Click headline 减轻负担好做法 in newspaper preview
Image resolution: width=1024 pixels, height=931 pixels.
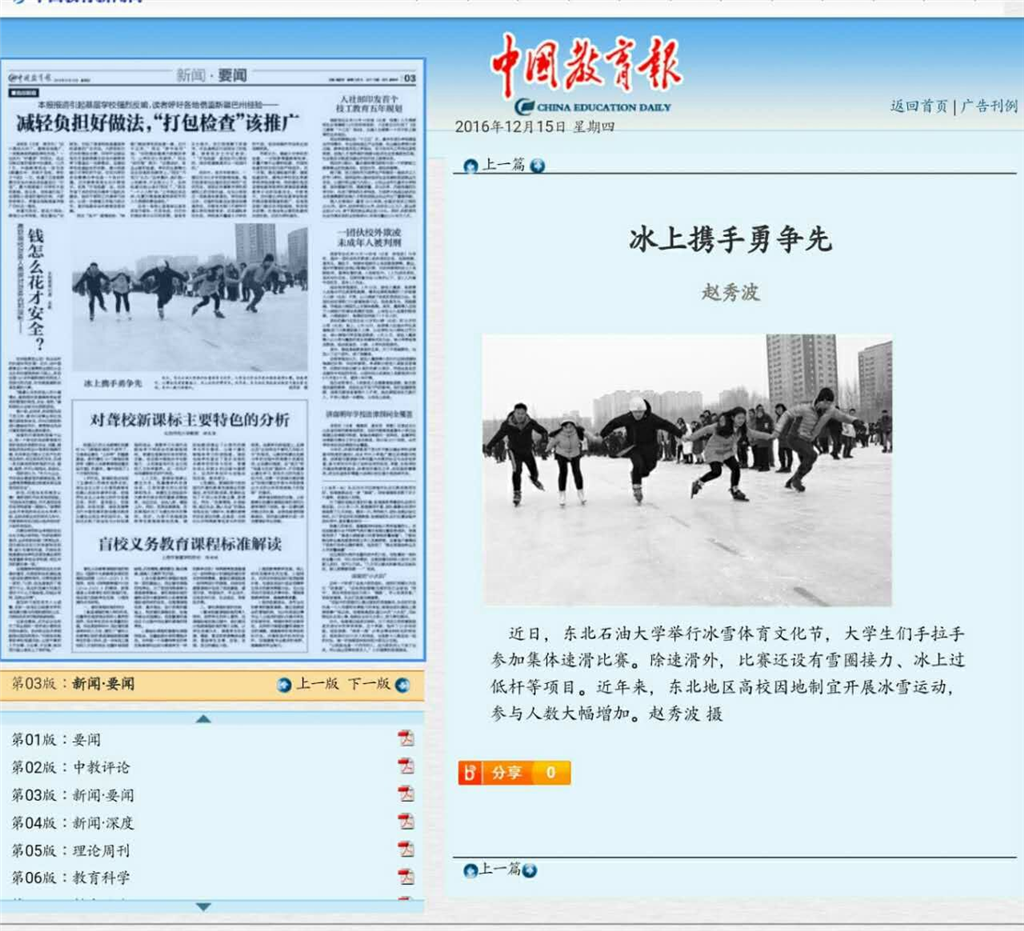tap(158, 124)
